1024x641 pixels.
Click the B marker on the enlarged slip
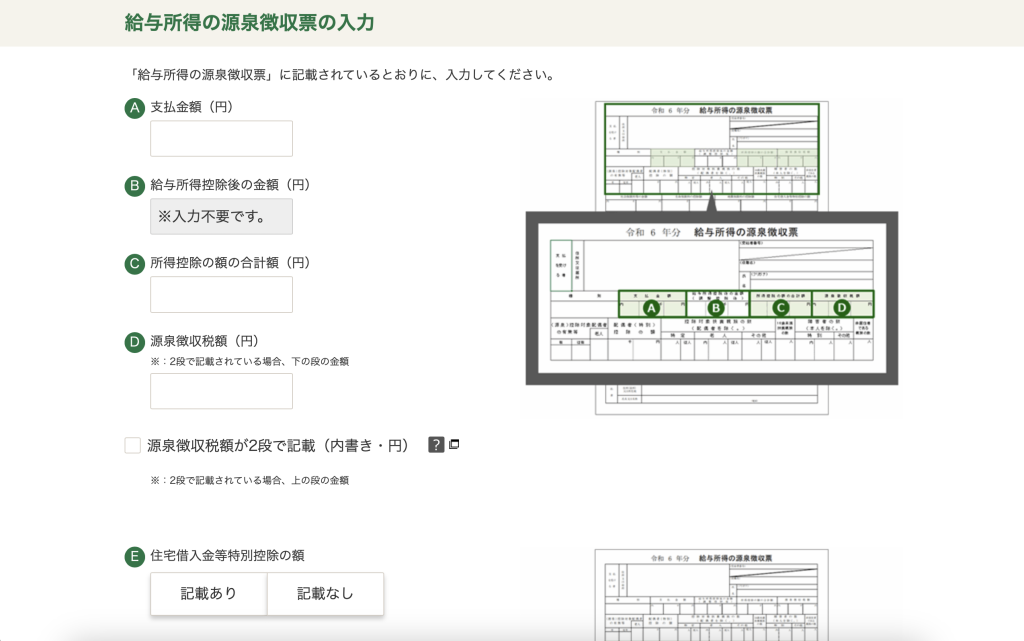pos(716,308)
